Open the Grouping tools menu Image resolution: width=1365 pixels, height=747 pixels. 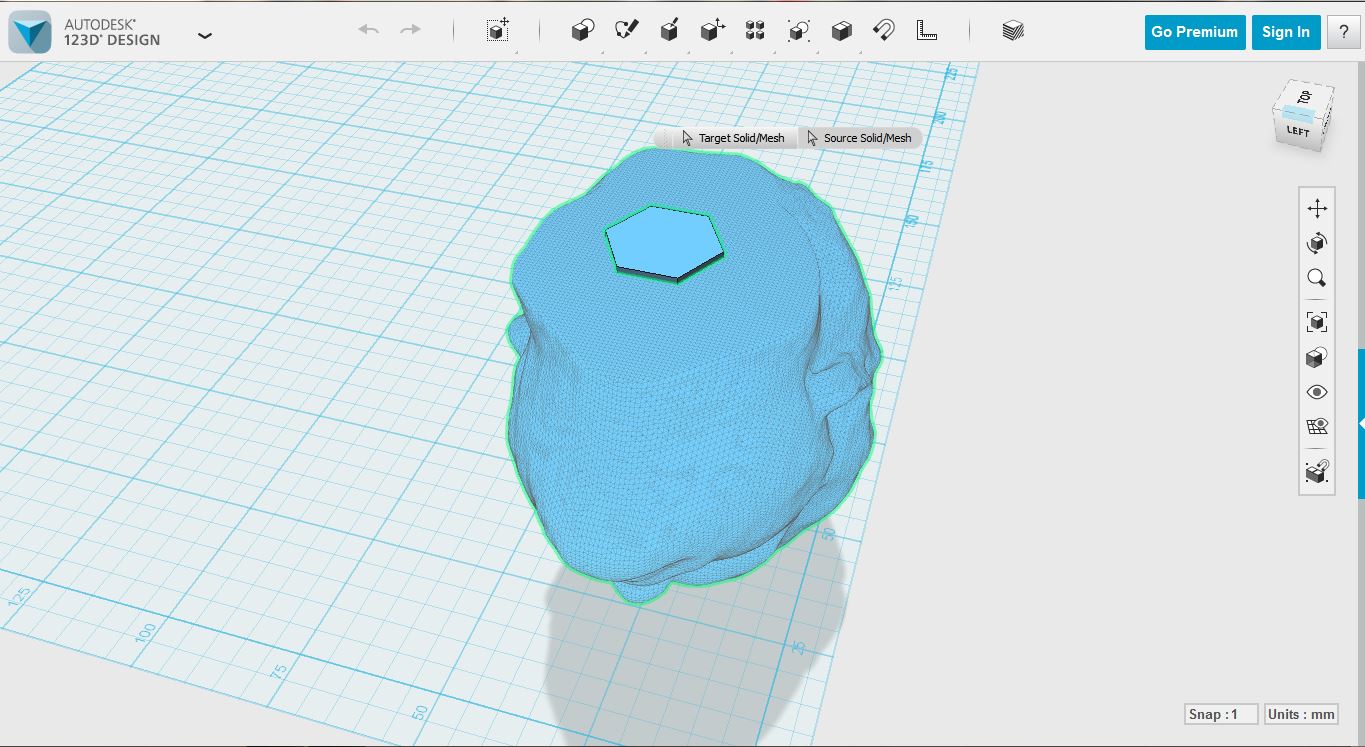pos(798,30)
